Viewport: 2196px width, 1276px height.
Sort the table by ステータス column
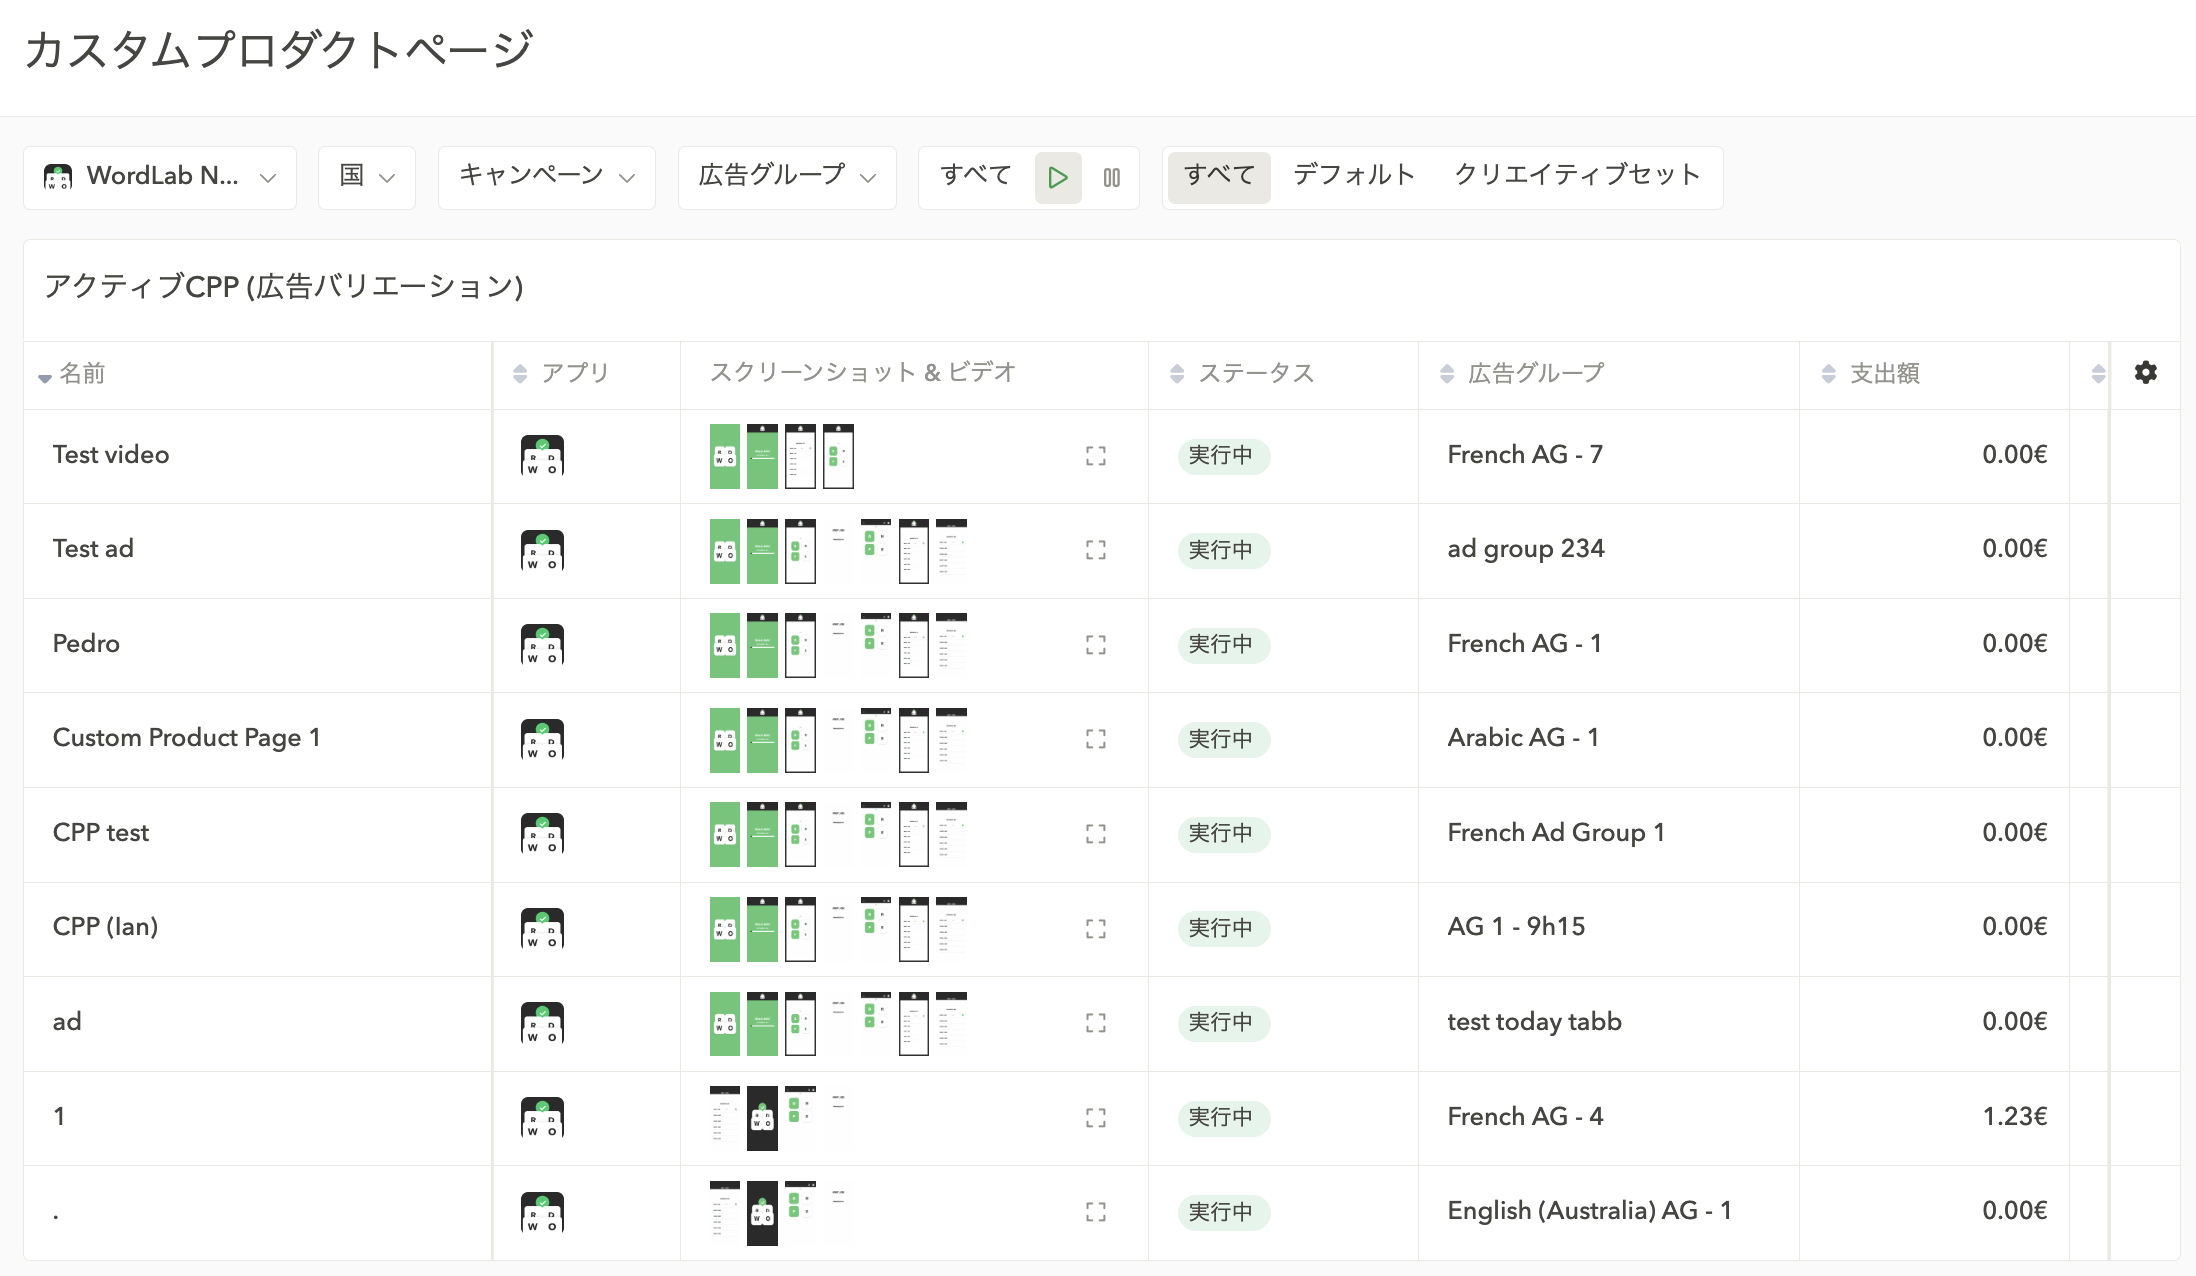(1242, 374)
